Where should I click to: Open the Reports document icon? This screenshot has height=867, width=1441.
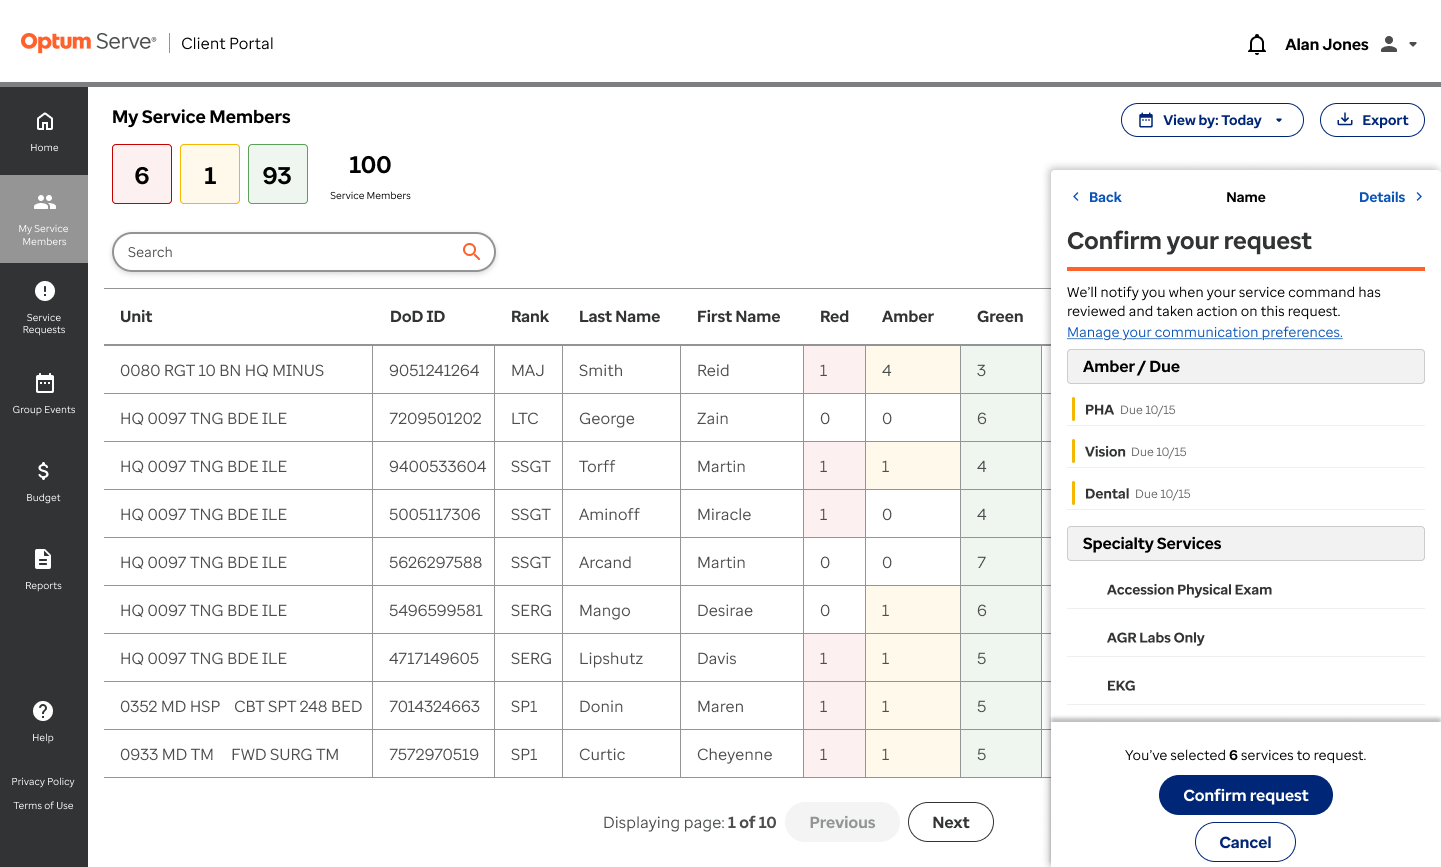44,559
